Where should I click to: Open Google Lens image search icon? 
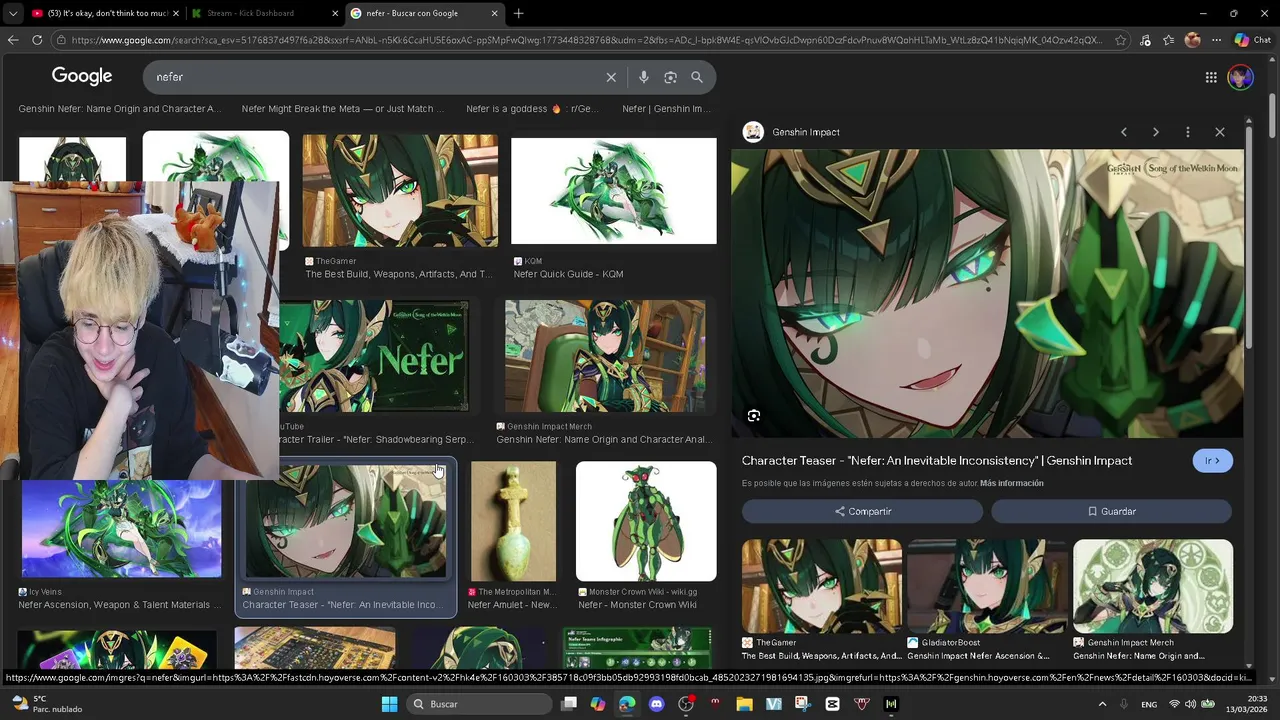[x=671, y=77]
